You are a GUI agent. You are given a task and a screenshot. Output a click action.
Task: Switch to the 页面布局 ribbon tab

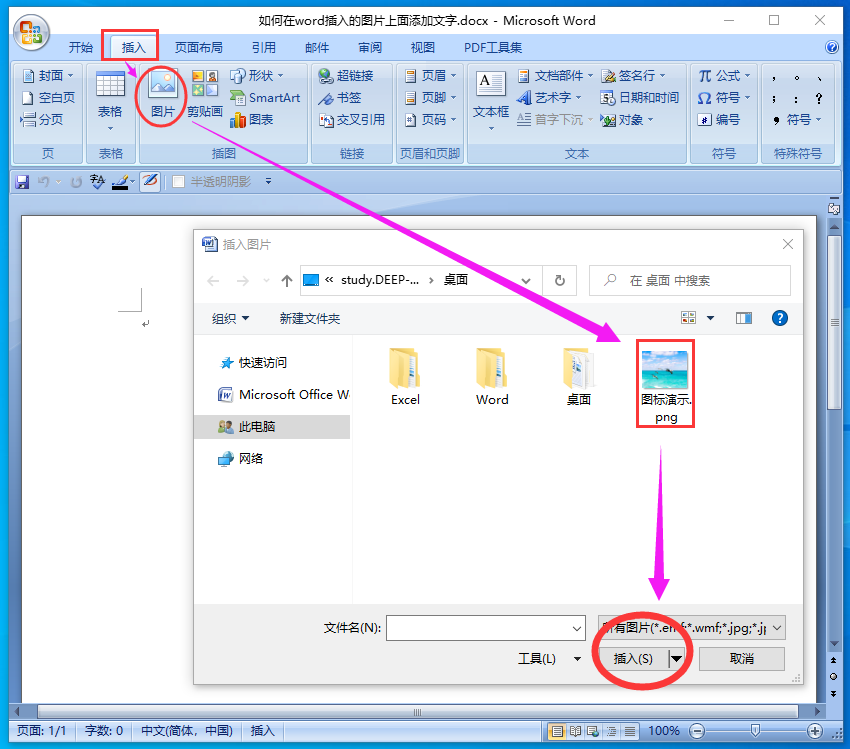(198, 48)
